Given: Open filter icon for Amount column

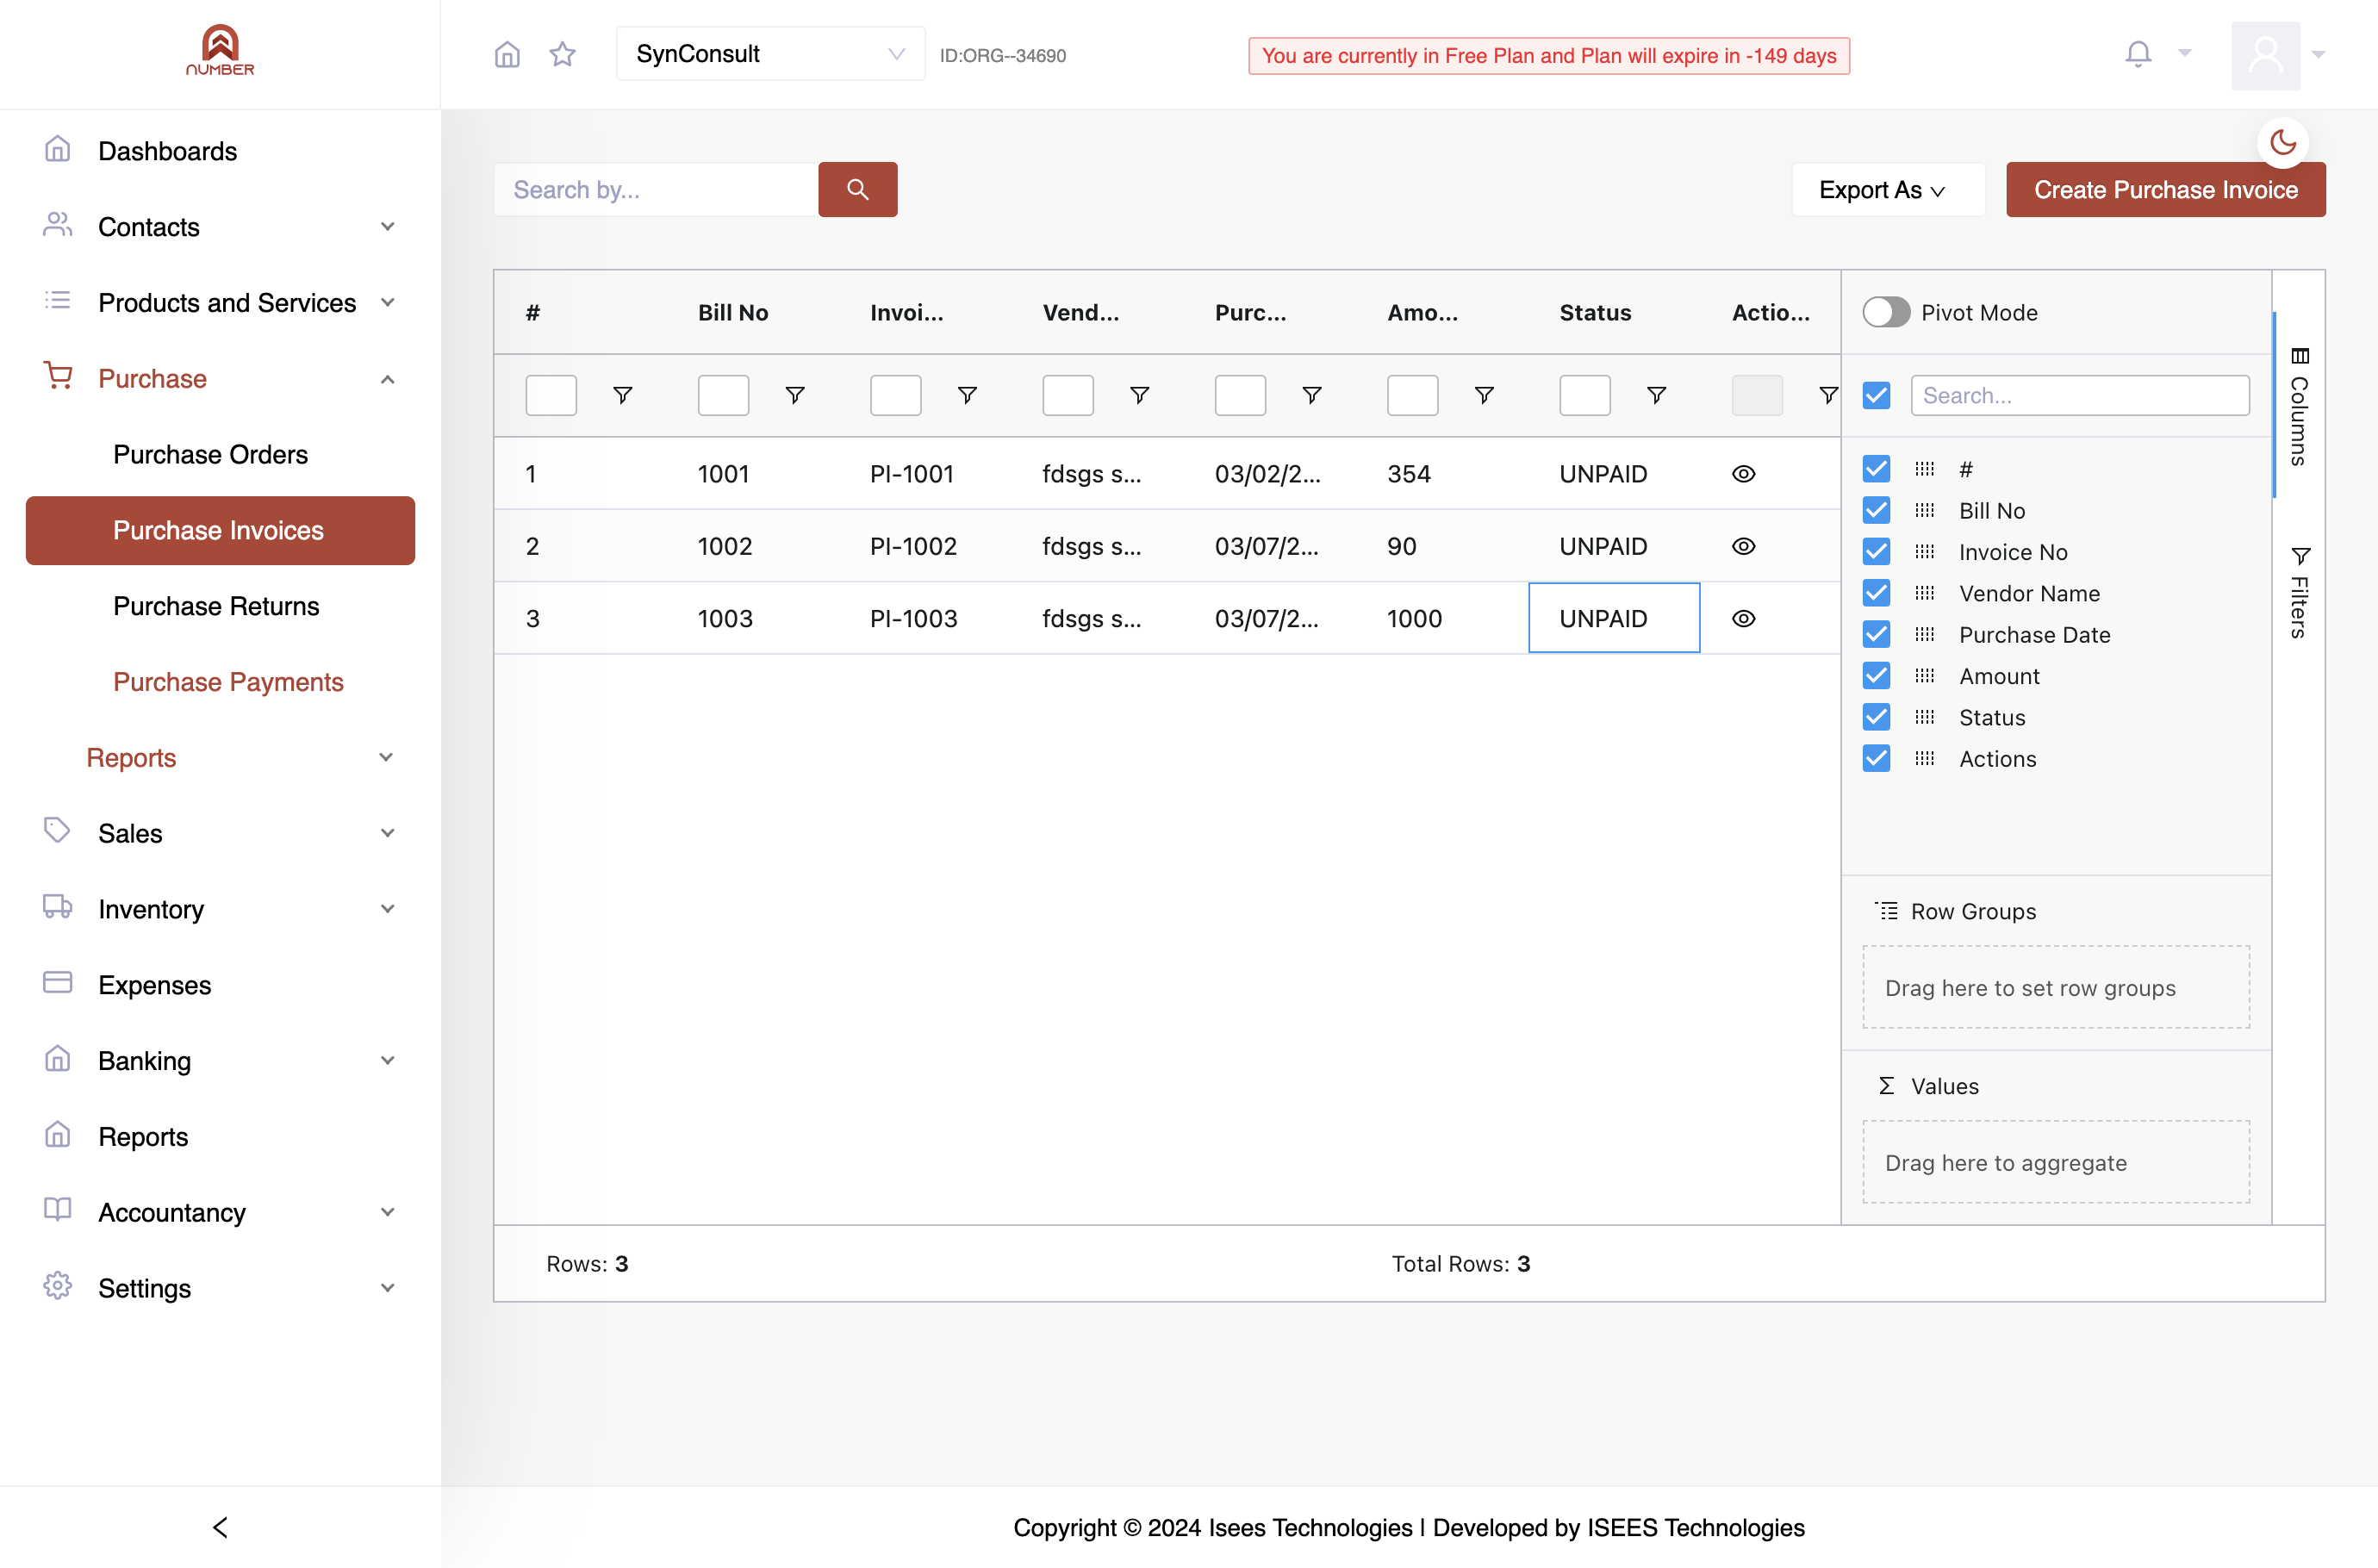Looking at the screenshot, I should 1484,395.
